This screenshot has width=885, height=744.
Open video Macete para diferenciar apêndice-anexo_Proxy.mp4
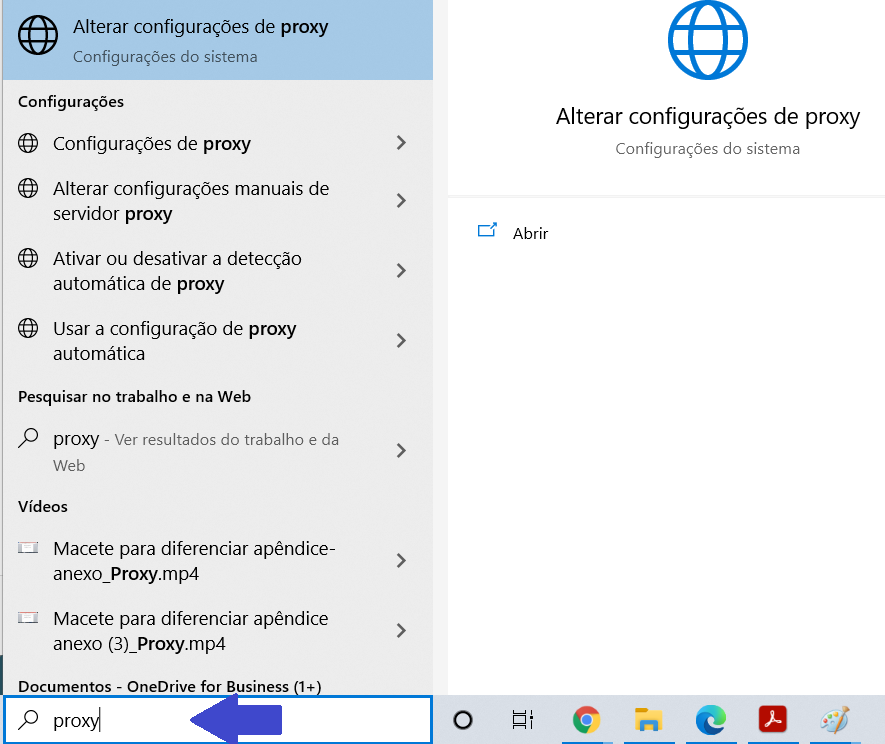(x=218, y=561)
